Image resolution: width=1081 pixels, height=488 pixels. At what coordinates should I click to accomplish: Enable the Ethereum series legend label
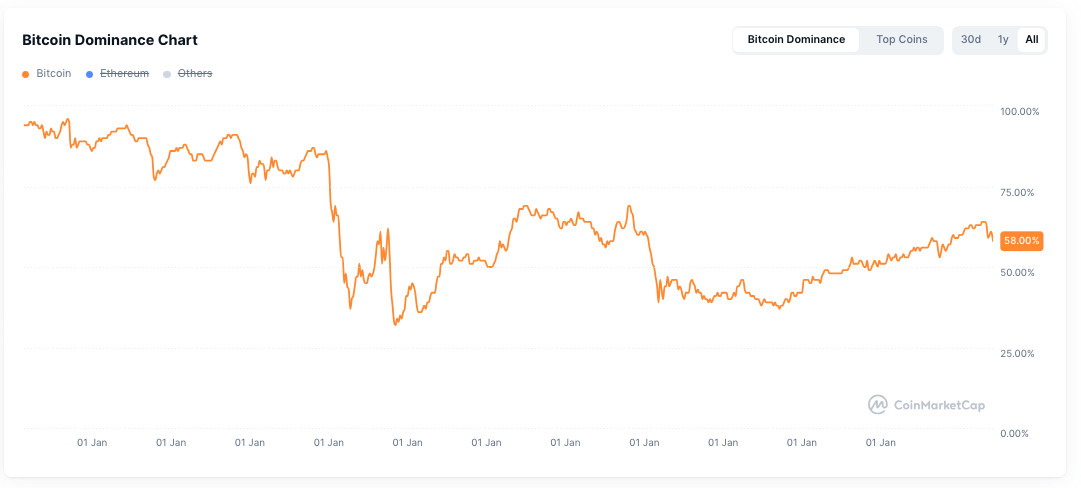[x=124, y=74]
